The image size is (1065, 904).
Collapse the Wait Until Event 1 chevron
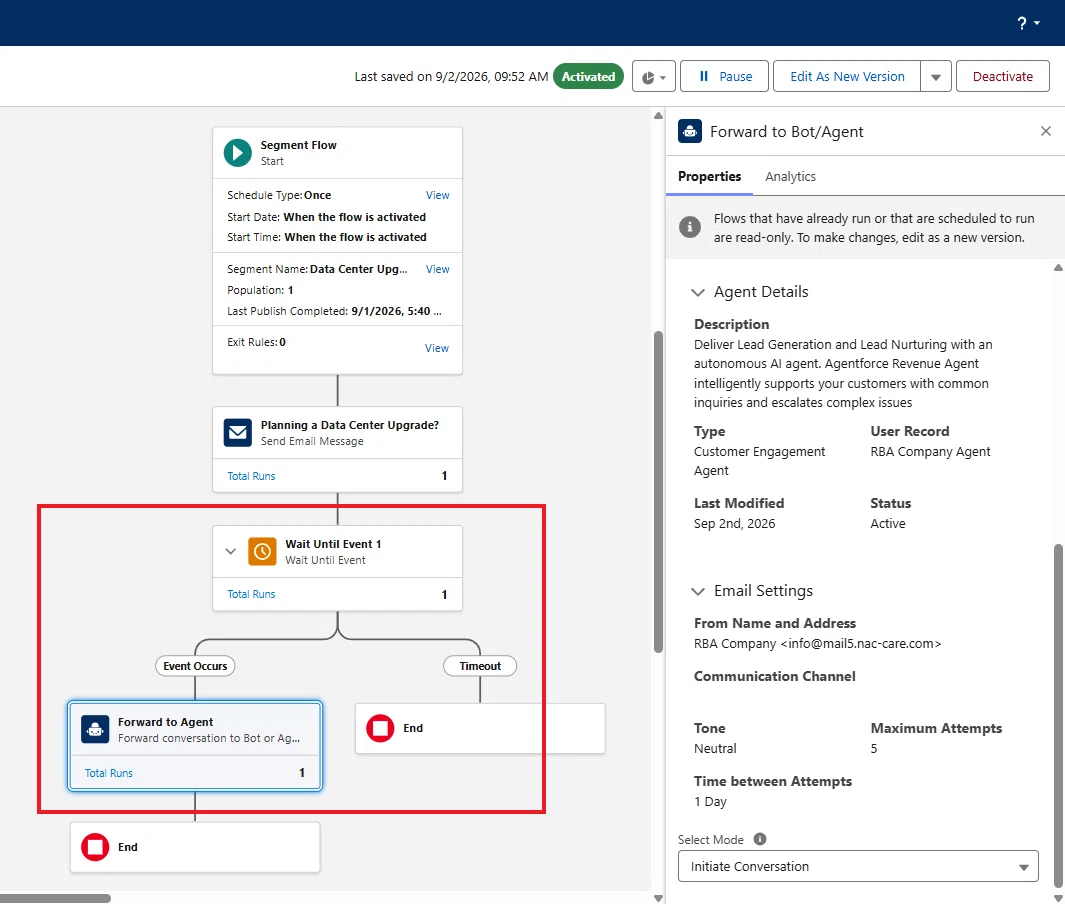coord(230,552)
